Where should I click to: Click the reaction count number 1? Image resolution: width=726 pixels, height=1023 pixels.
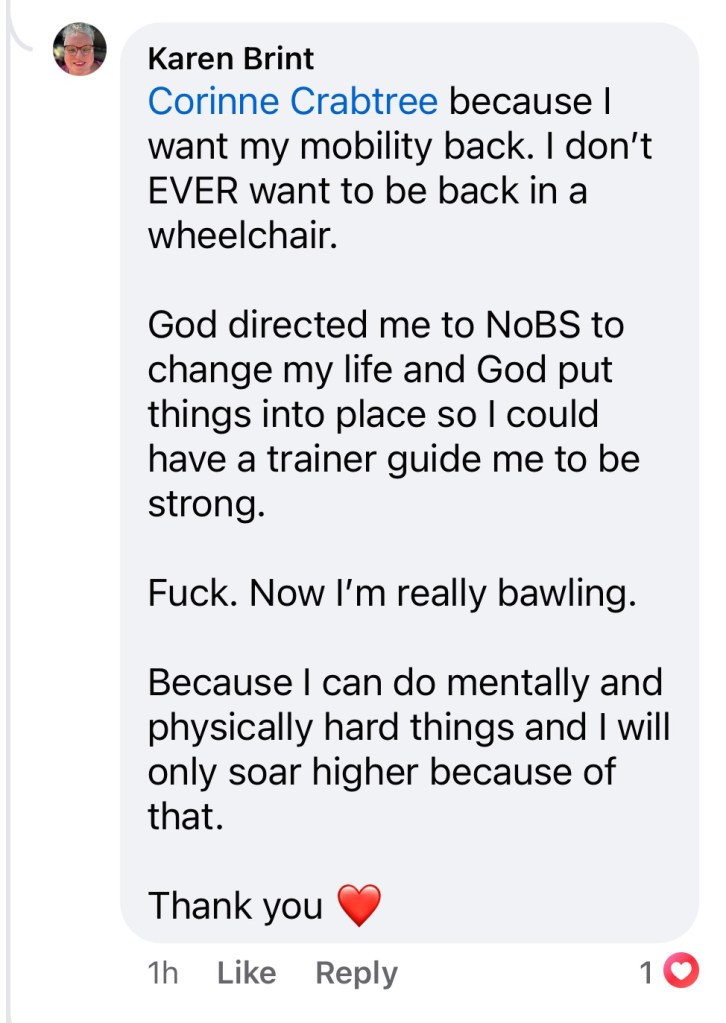click(x=647, y=972)
